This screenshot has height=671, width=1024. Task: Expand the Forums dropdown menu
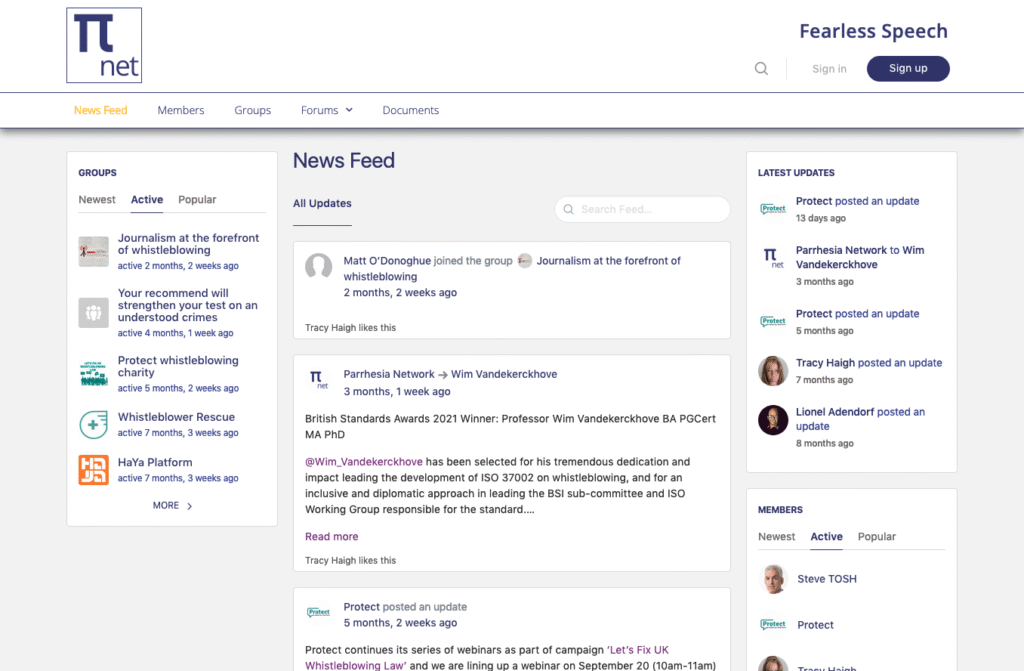[327, 110]
